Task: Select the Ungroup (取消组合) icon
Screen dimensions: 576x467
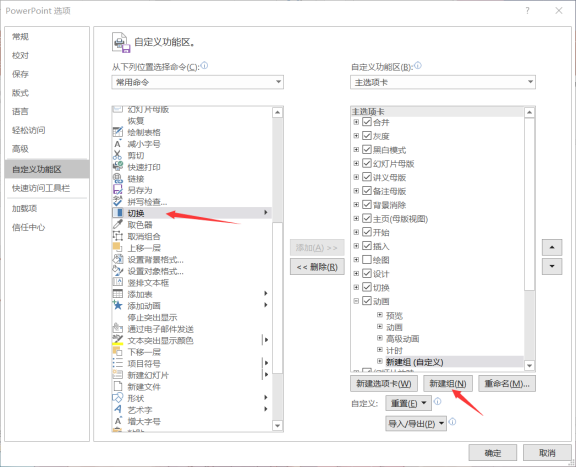Action: (118, 236)
